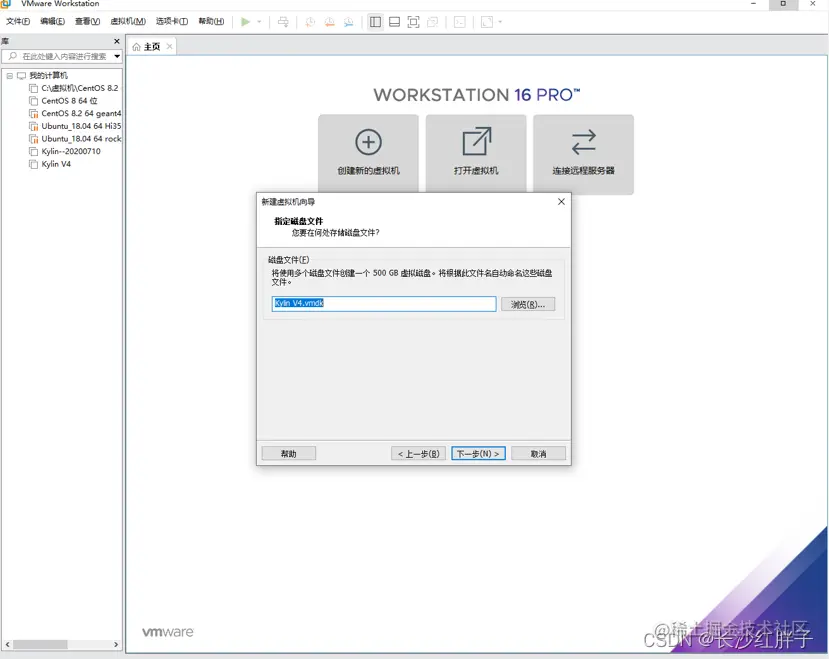The image size is (829, 659).
Task: Click the disk file name input field
Action: [x=384, y=304]
